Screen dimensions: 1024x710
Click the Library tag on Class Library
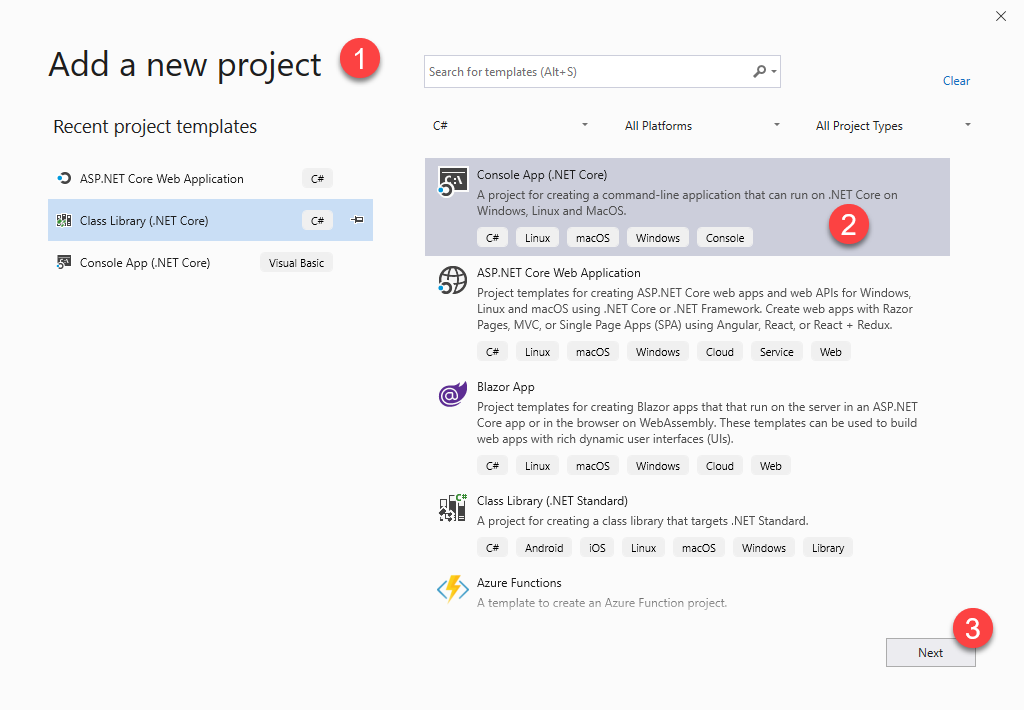point(827,548)
